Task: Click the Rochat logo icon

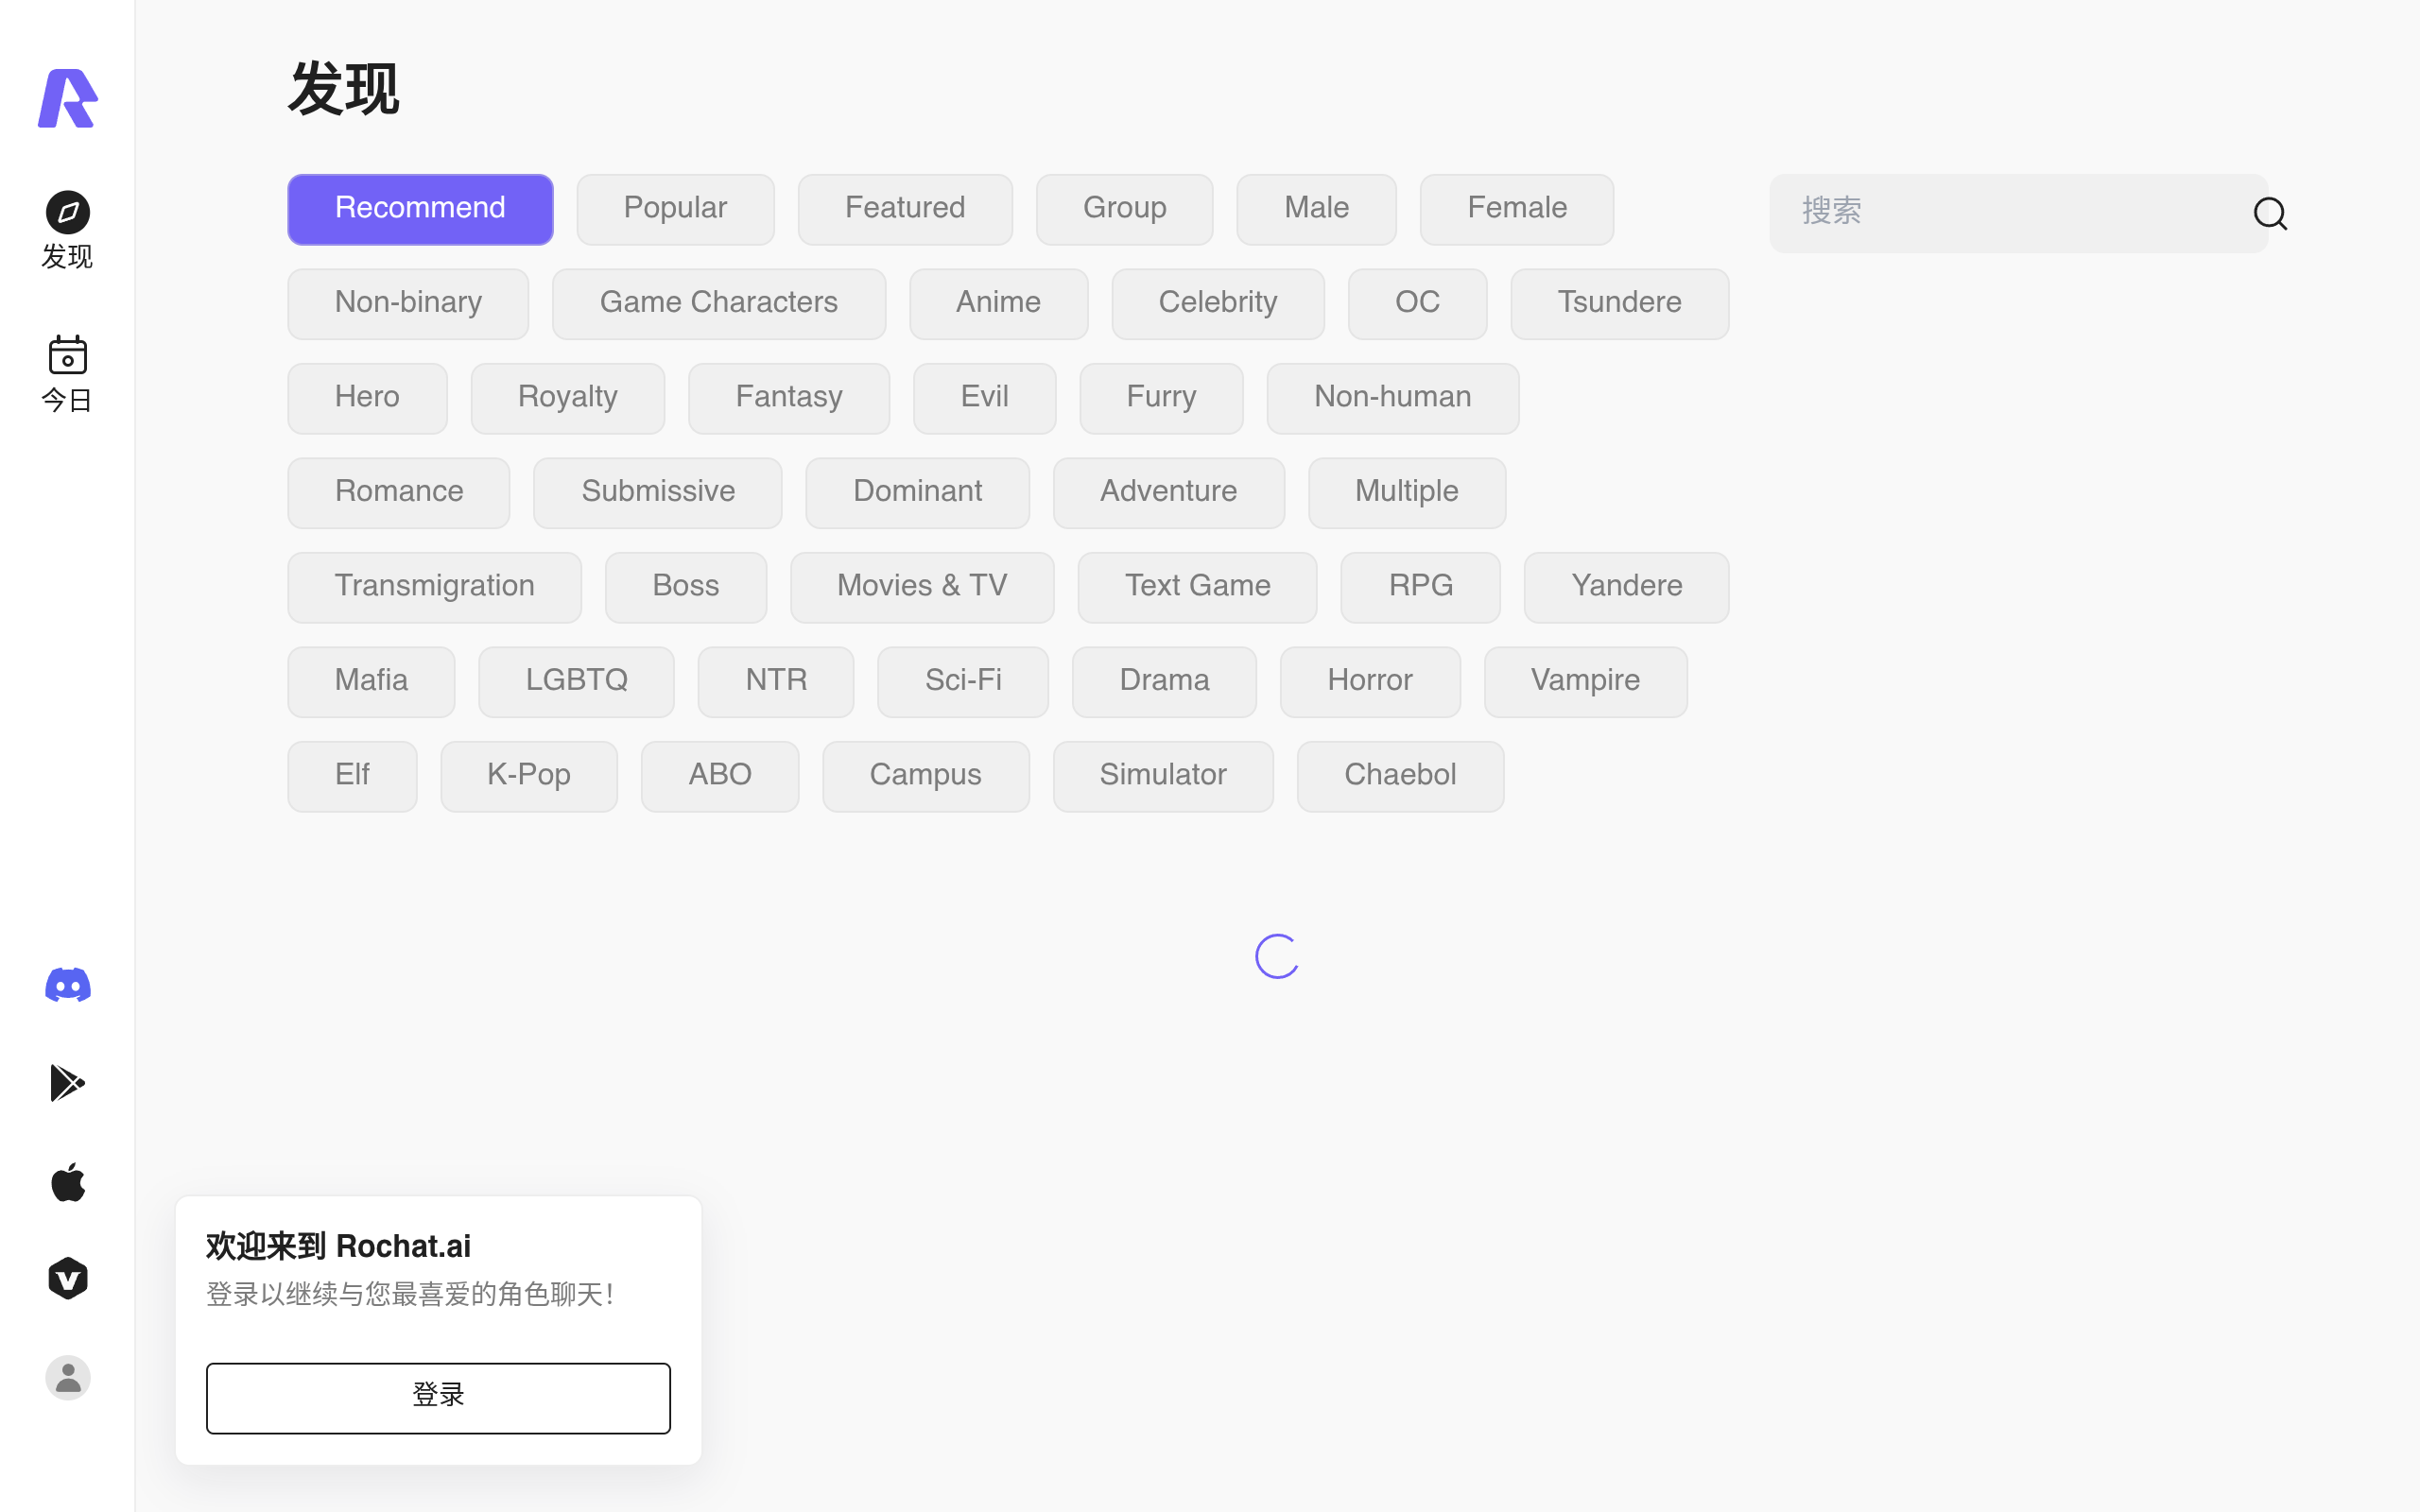Action: click(x=67, y=98)
